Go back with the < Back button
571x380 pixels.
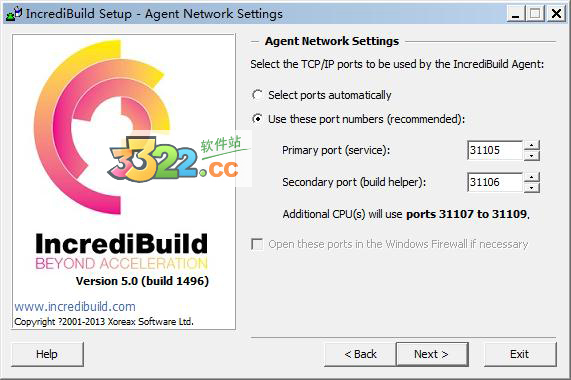coord(360,354)
